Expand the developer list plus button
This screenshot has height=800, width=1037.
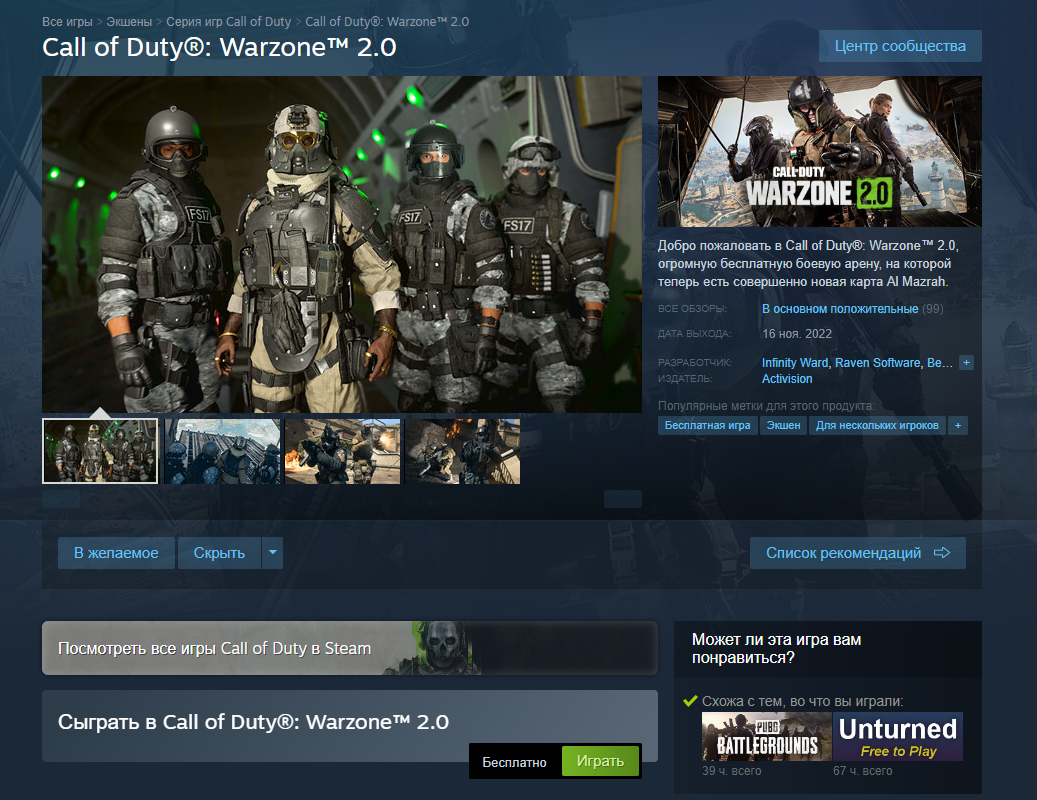point(966,362)
